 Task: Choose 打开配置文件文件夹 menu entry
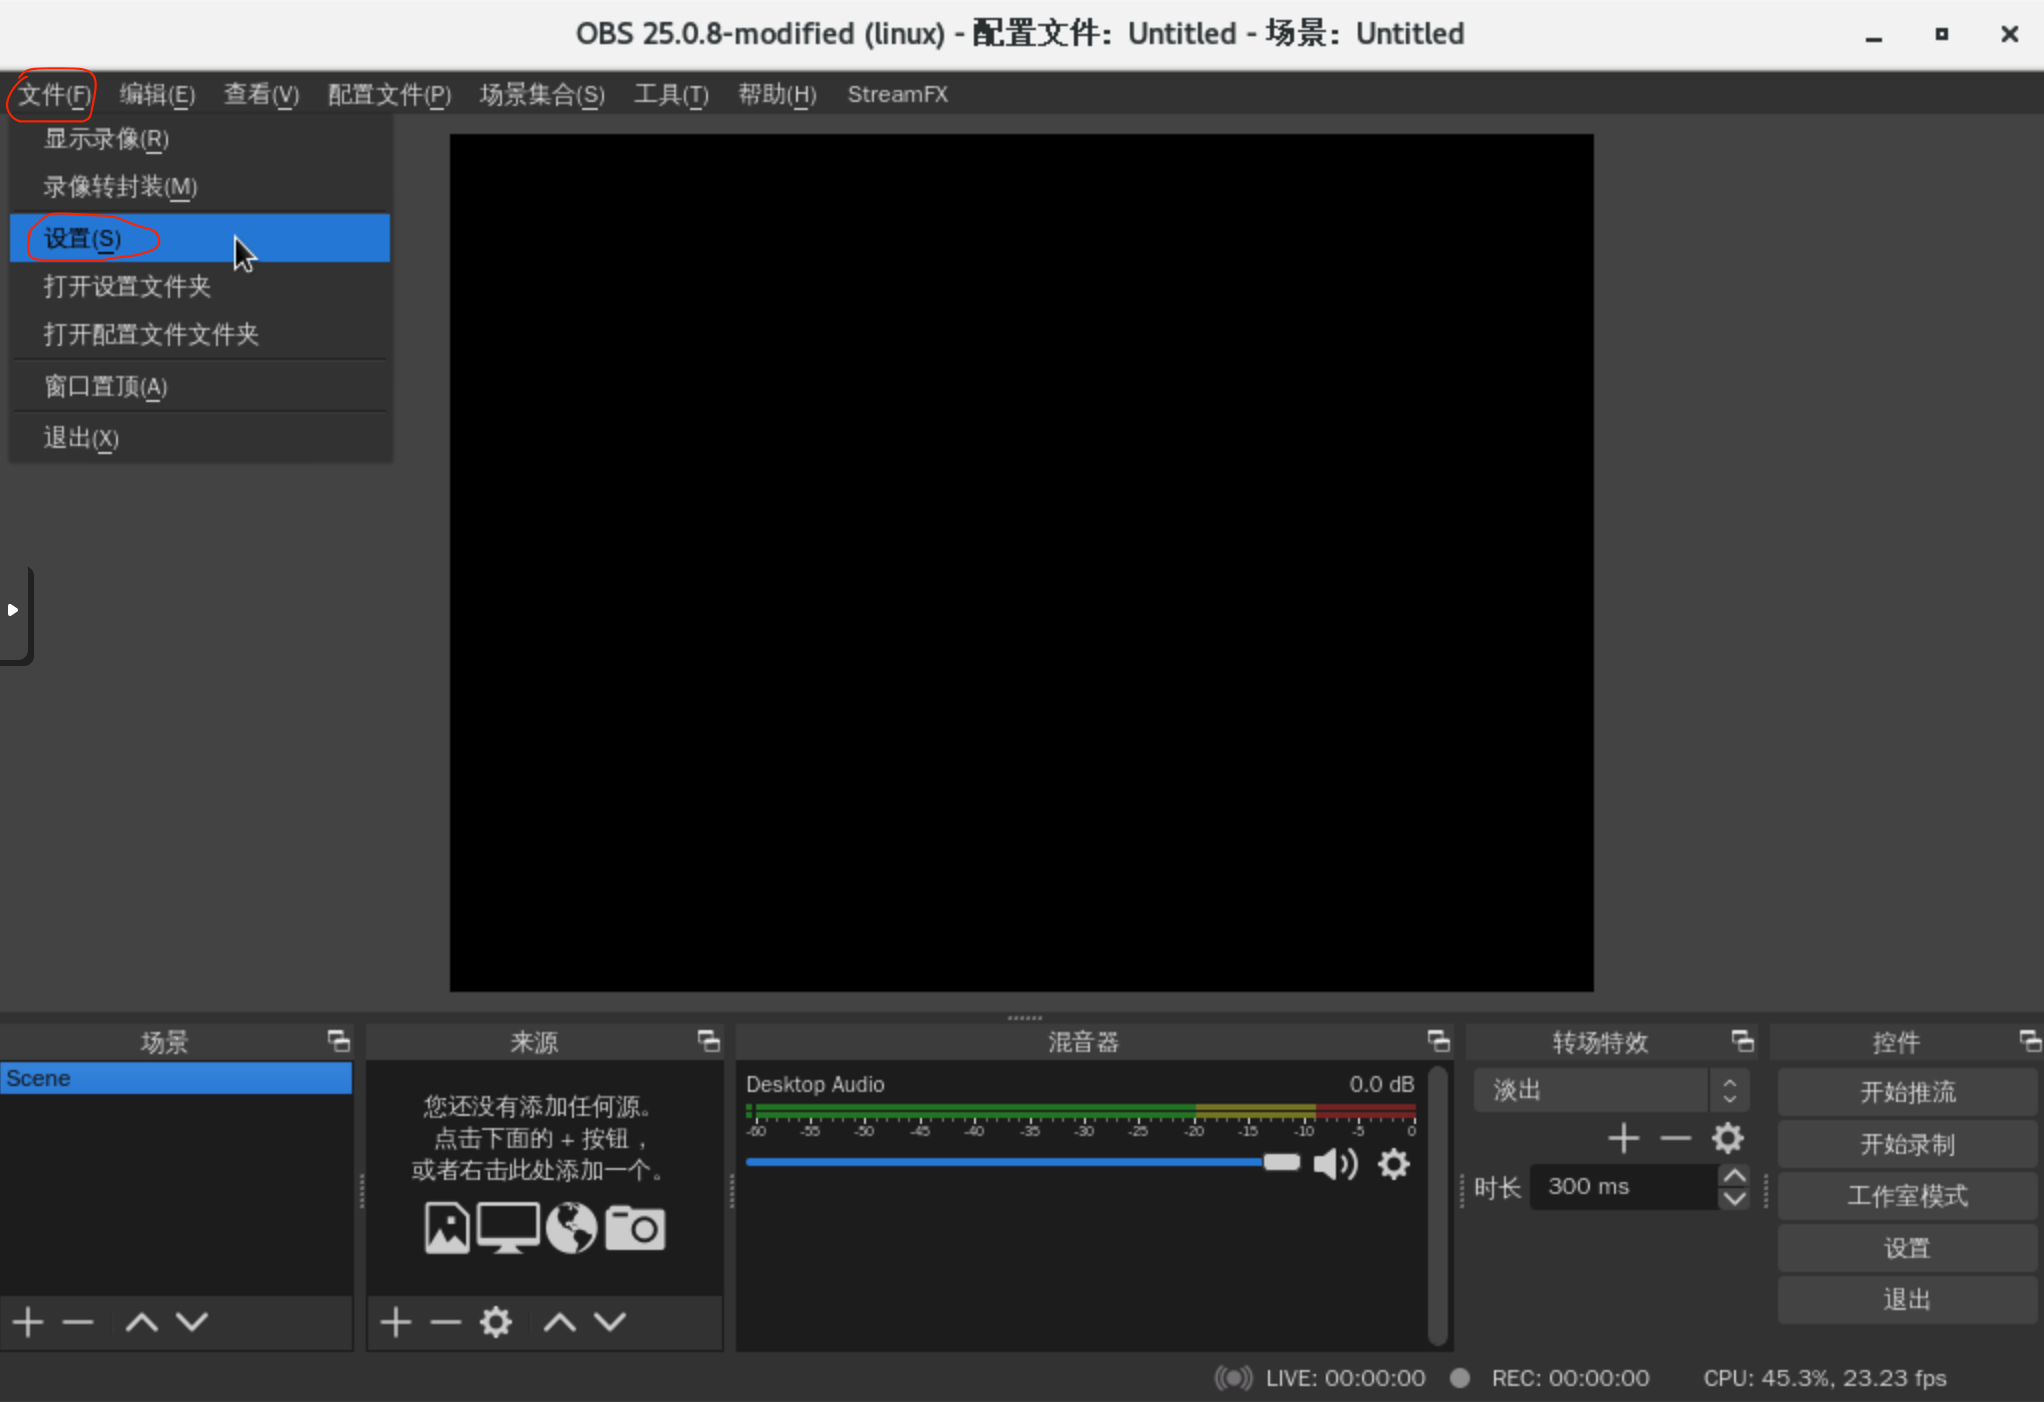[x=200, y=334]
